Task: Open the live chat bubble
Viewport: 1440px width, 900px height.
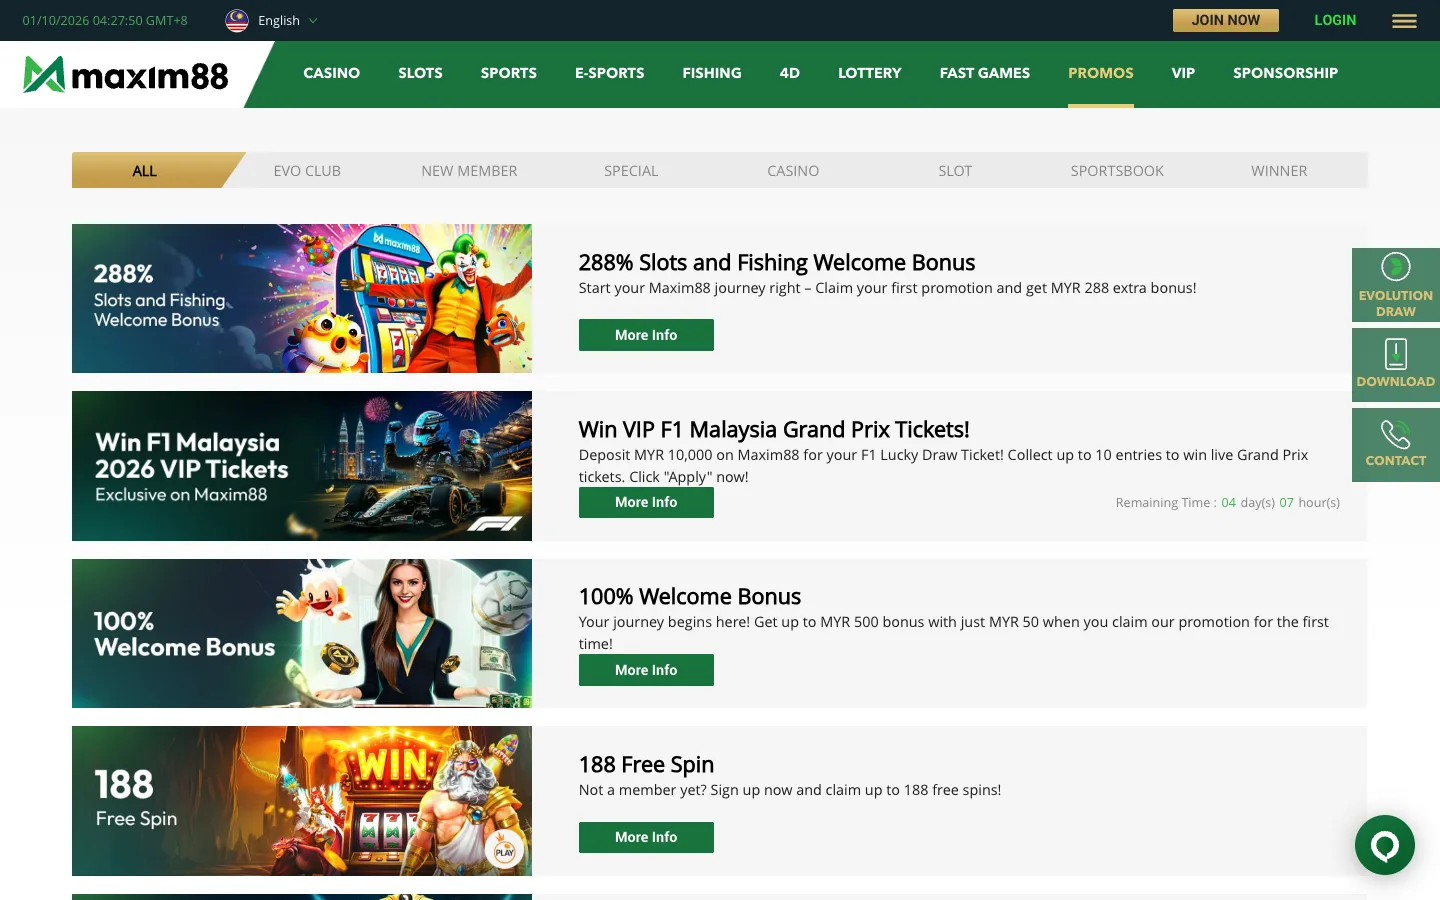Action: click(x=1385, y=845)
